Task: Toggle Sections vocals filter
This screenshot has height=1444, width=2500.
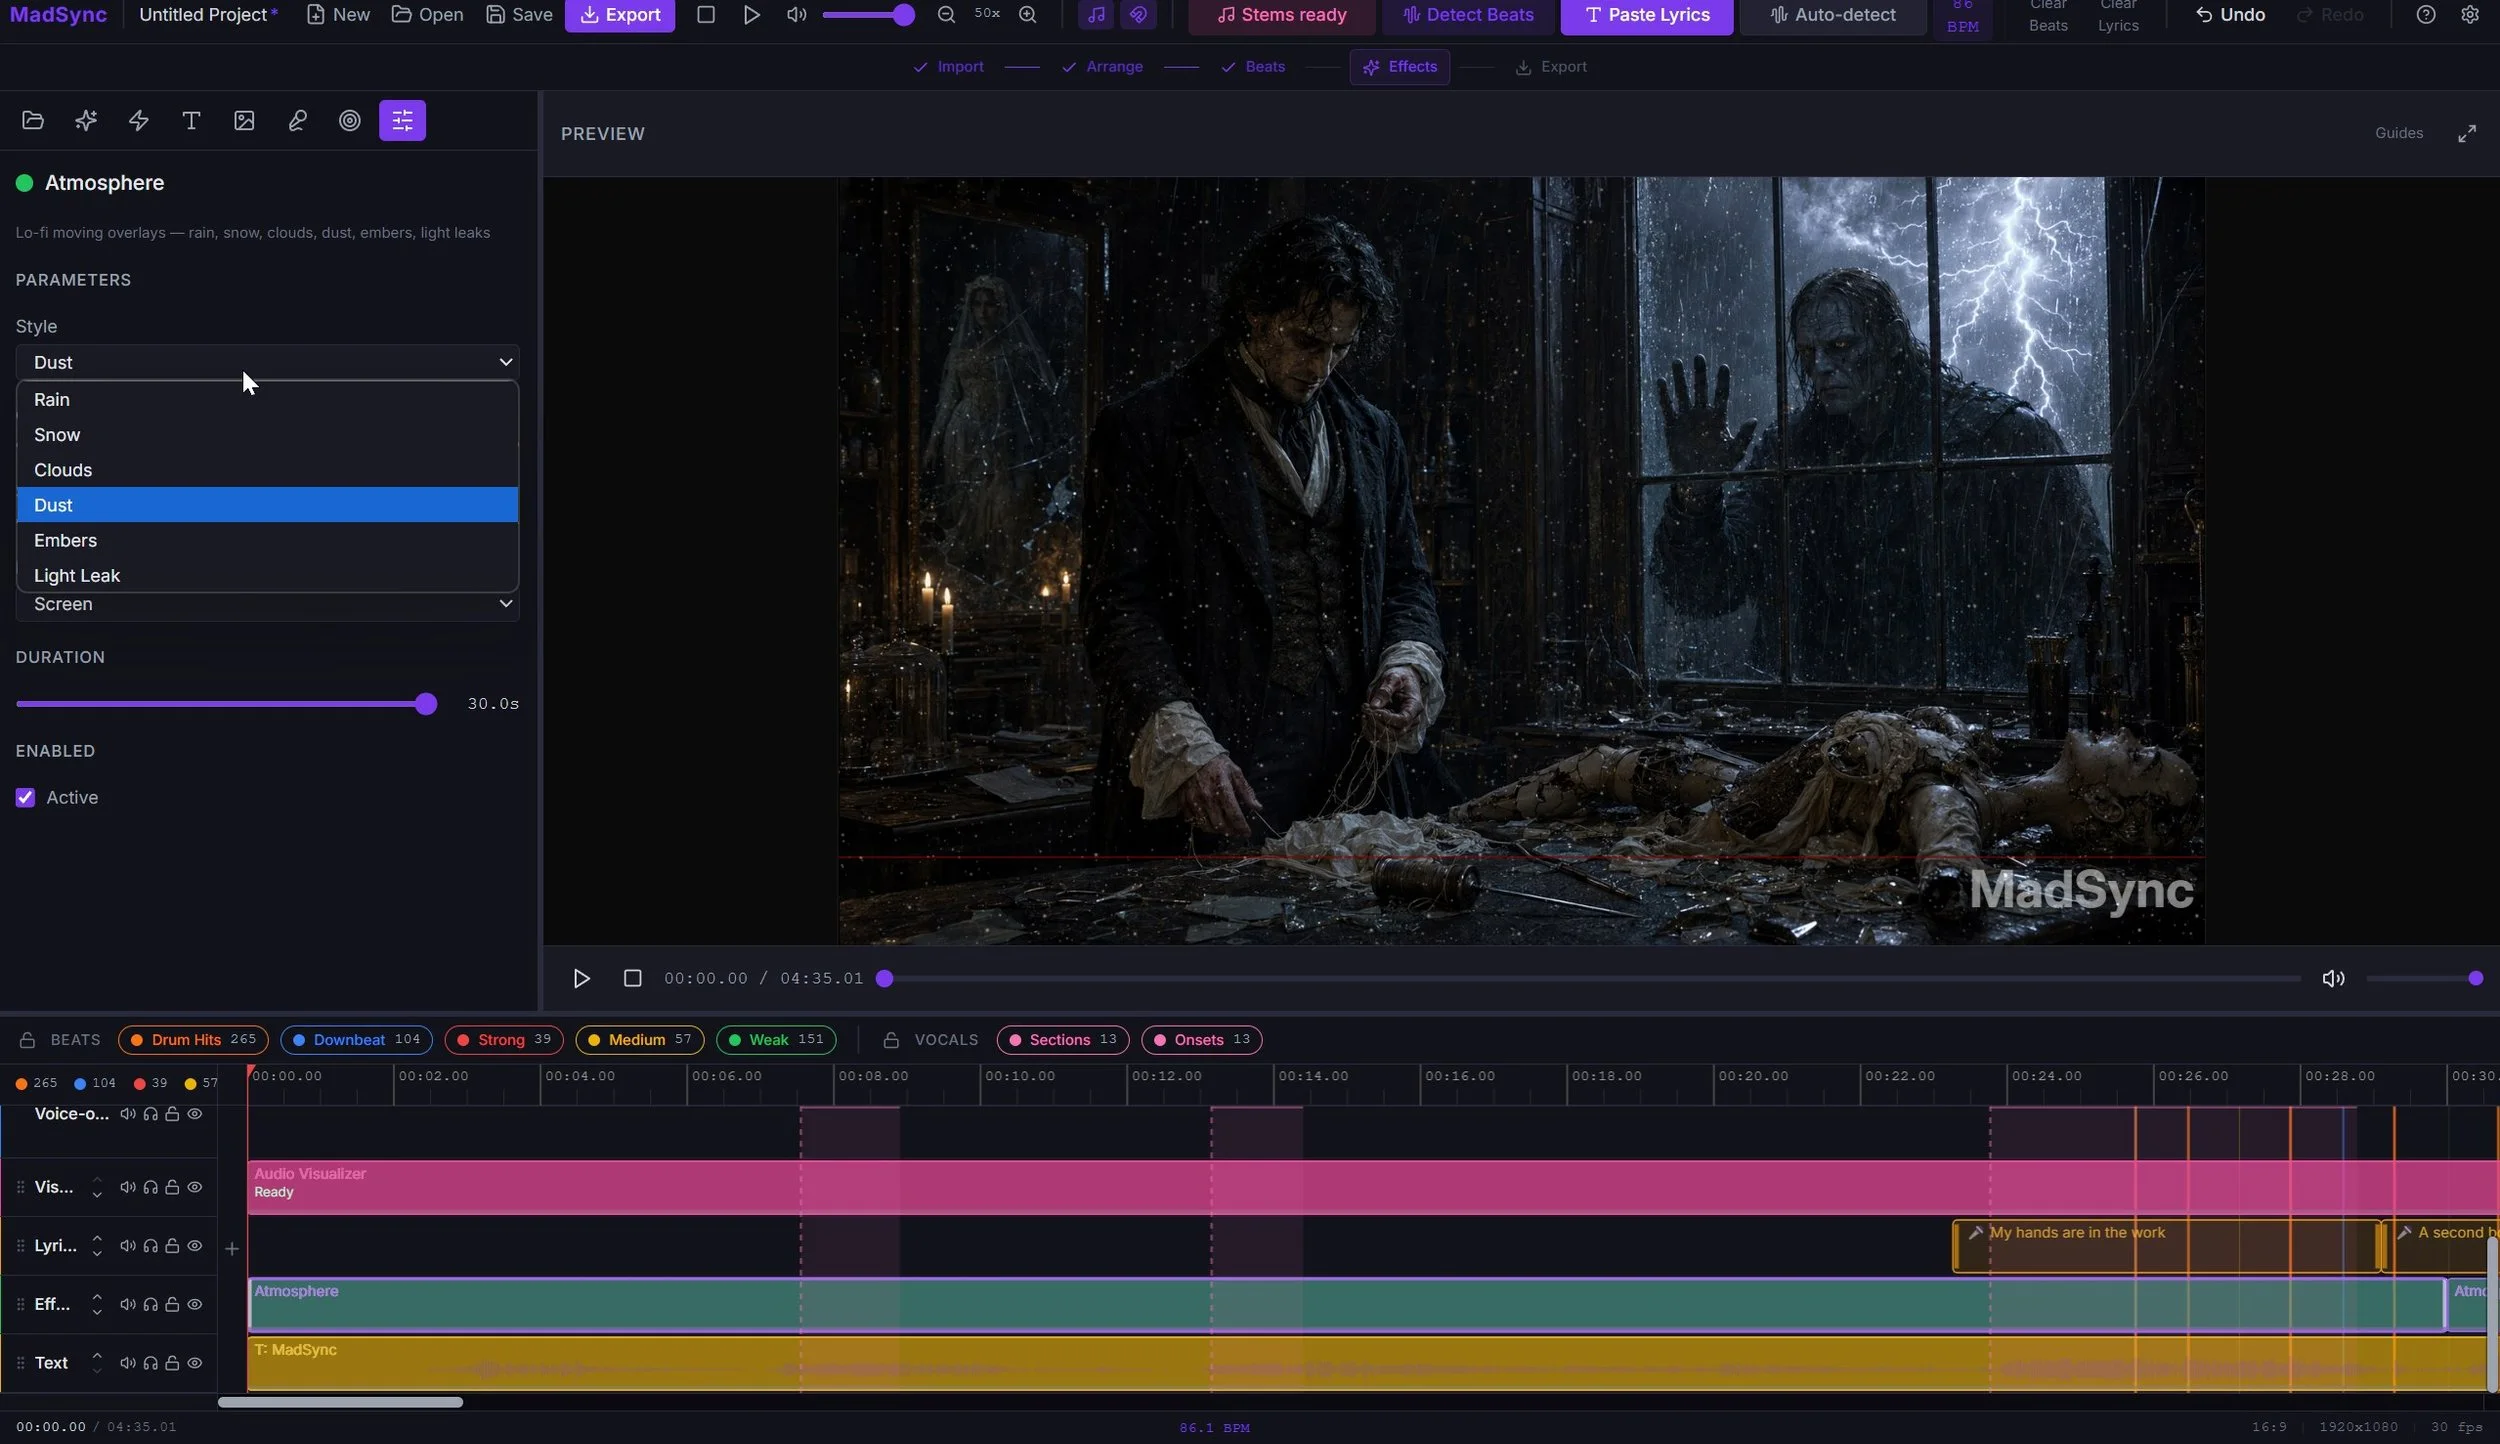Action: 1063,1040
